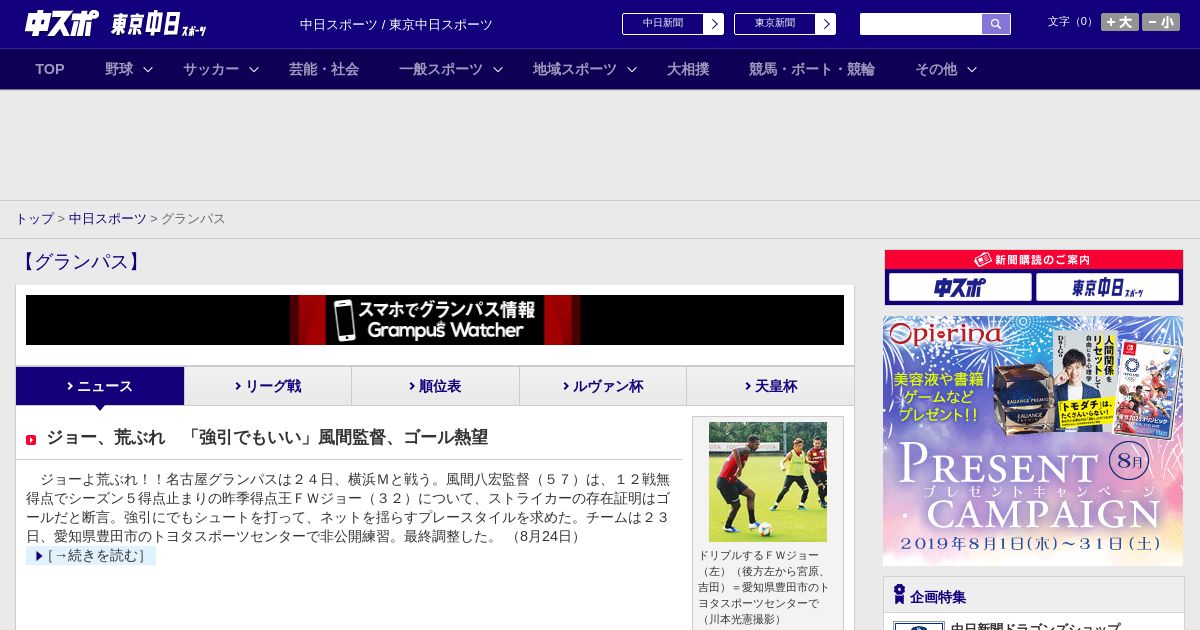1200x630 pixels.
Task: Click 中スポ subscription button in sidebar
Action: [960, 288]
